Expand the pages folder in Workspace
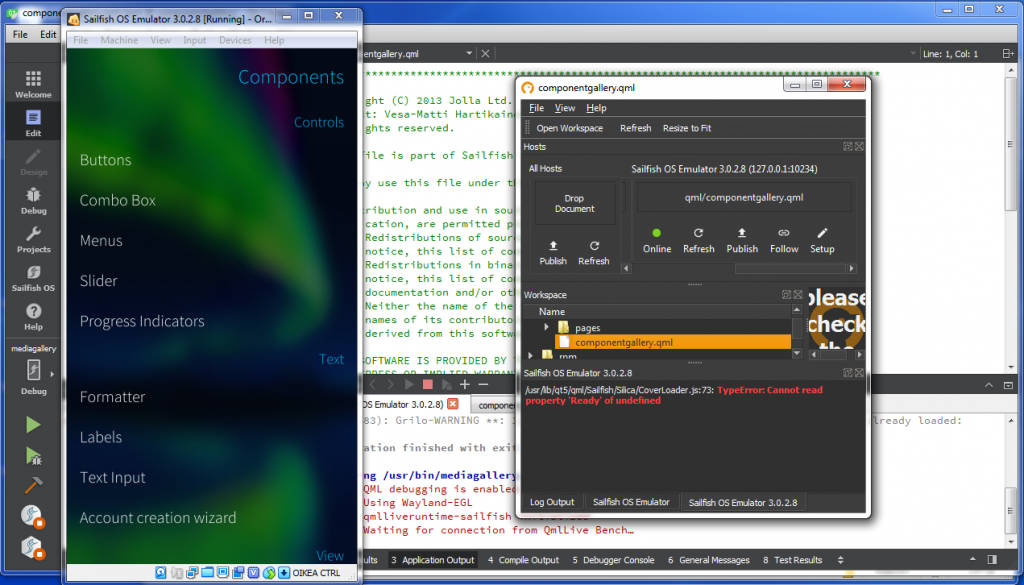The image size is (1024, 585). [547, 326]
